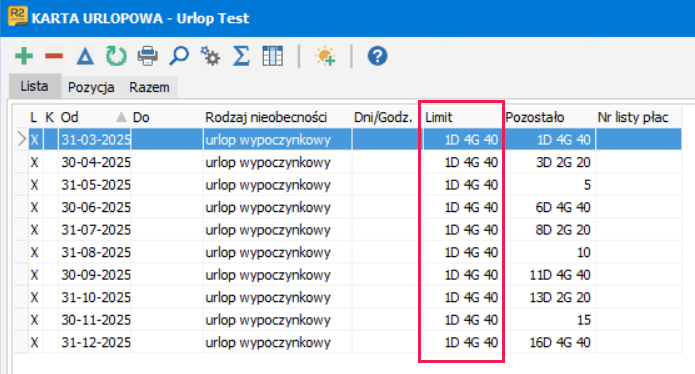Click Pozostało value 10 in 31-08-2025 row
The image size is (695, 374).
tap(584, 253)
